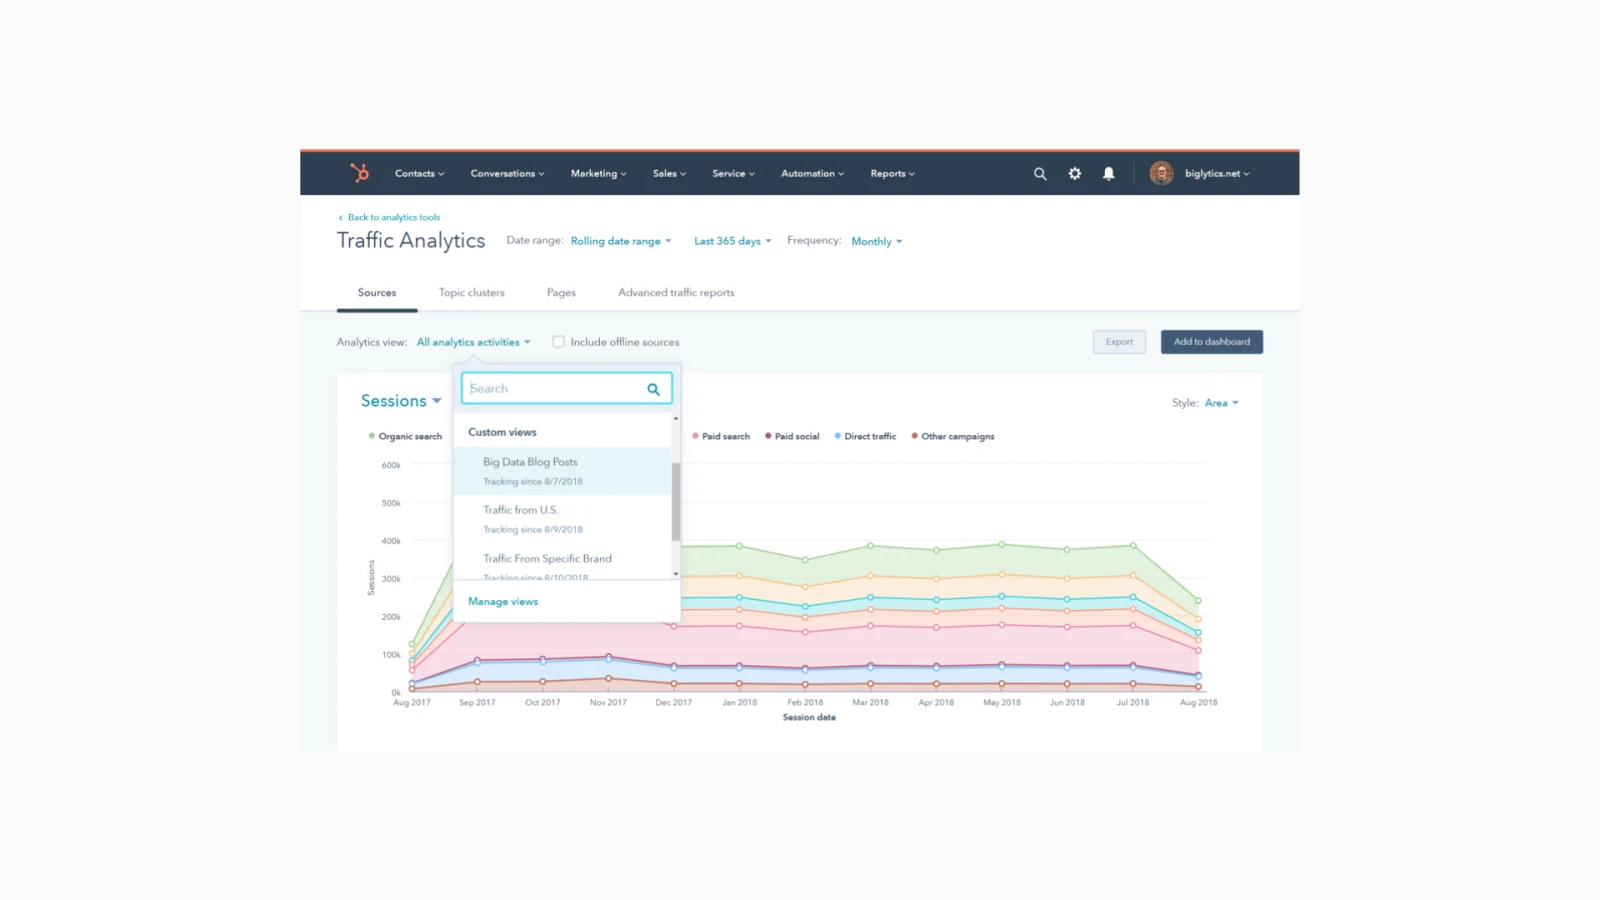
Task: Click Manage views link
Action: point(503,602)
